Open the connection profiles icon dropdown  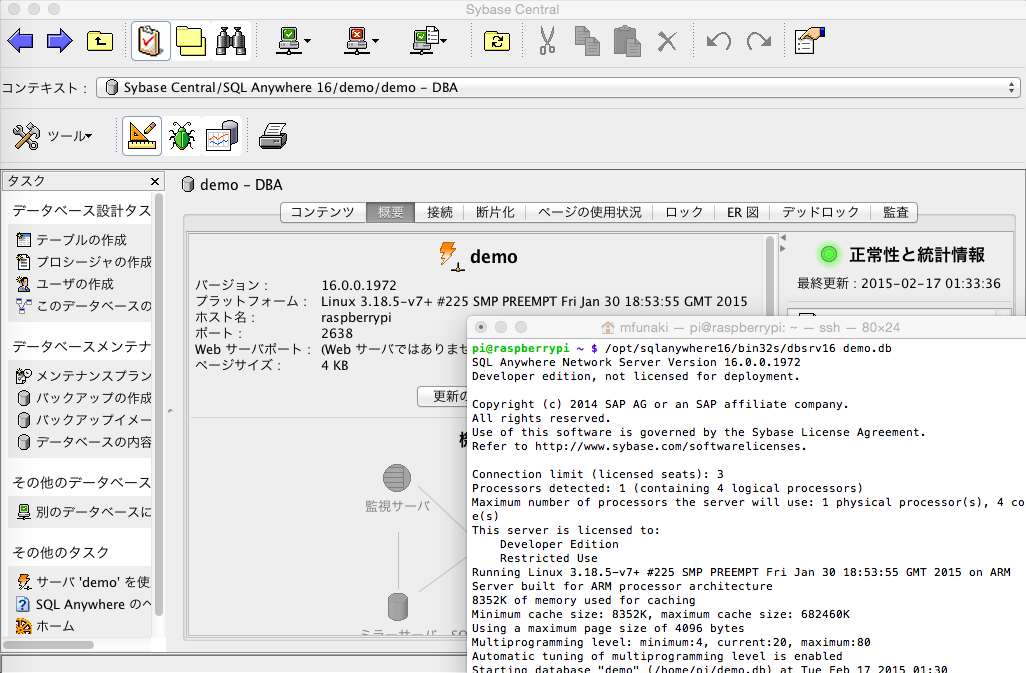click(429, 41)
